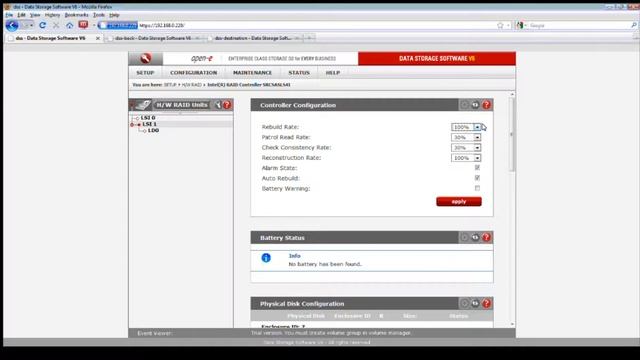
Task: Bookmark this page with the star icon
Action: (500, 25)
